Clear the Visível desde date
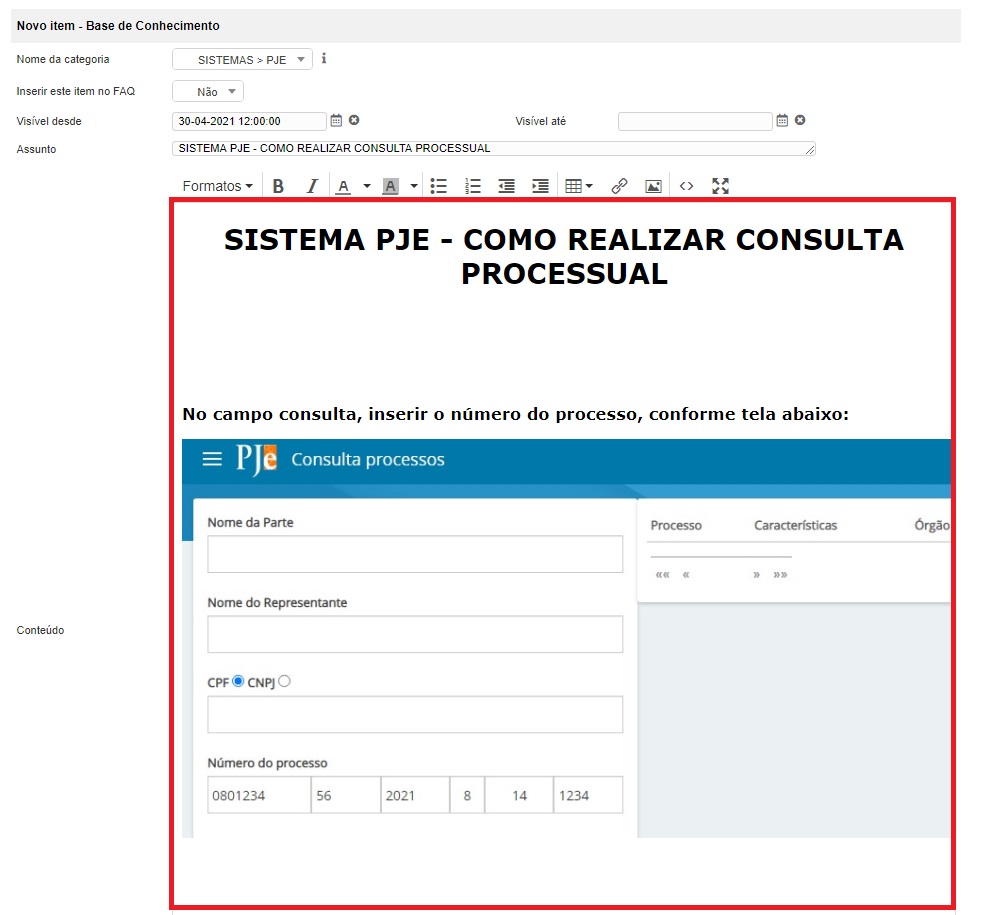The width and height of the screenshot is (987, 915). pos(354,120)
